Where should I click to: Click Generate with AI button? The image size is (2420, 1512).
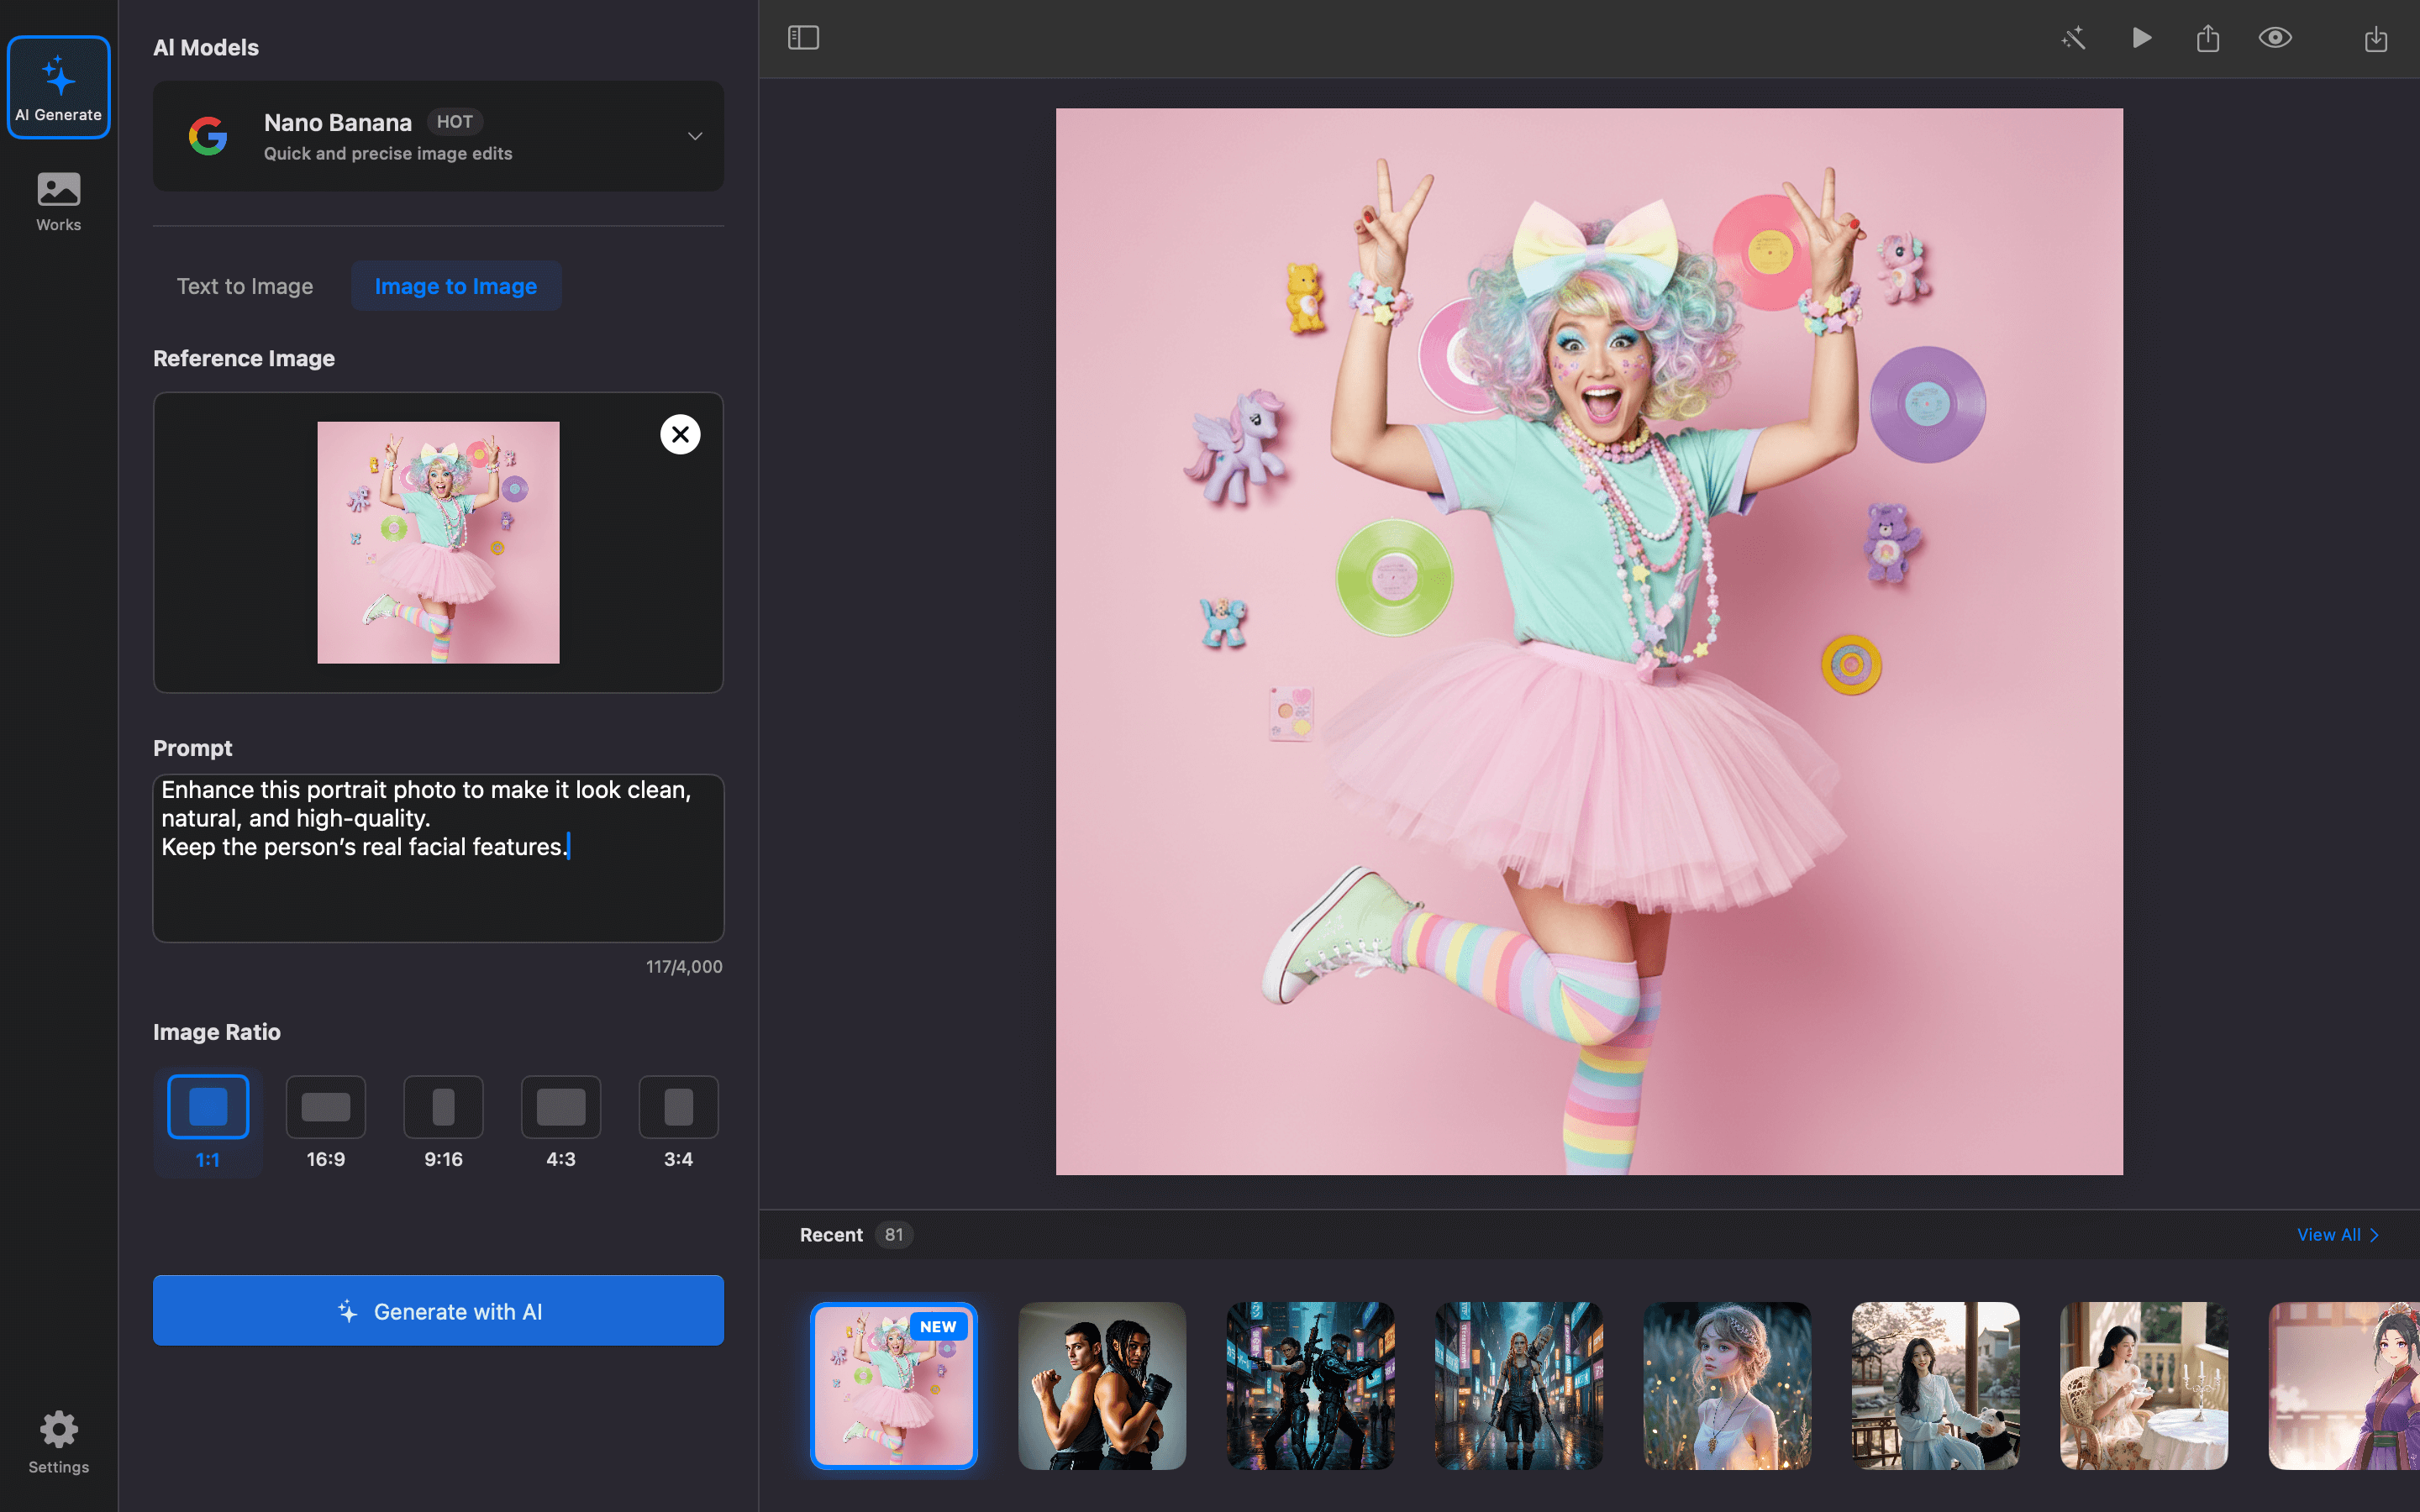tap(438, 1311)
